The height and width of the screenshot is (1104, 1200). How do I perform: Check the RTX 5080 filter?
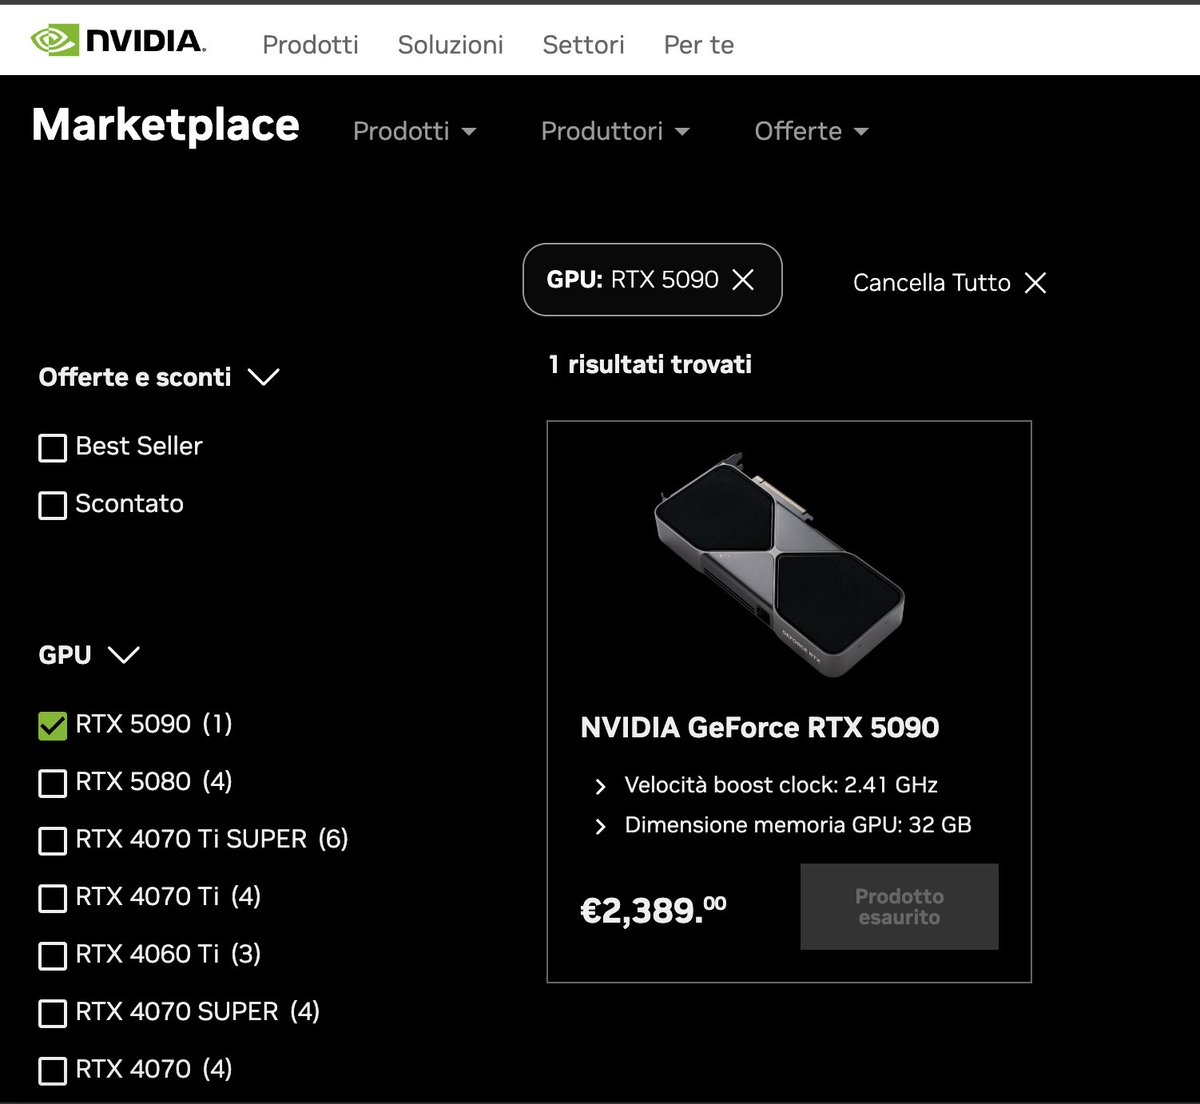(x=52, y=783)
